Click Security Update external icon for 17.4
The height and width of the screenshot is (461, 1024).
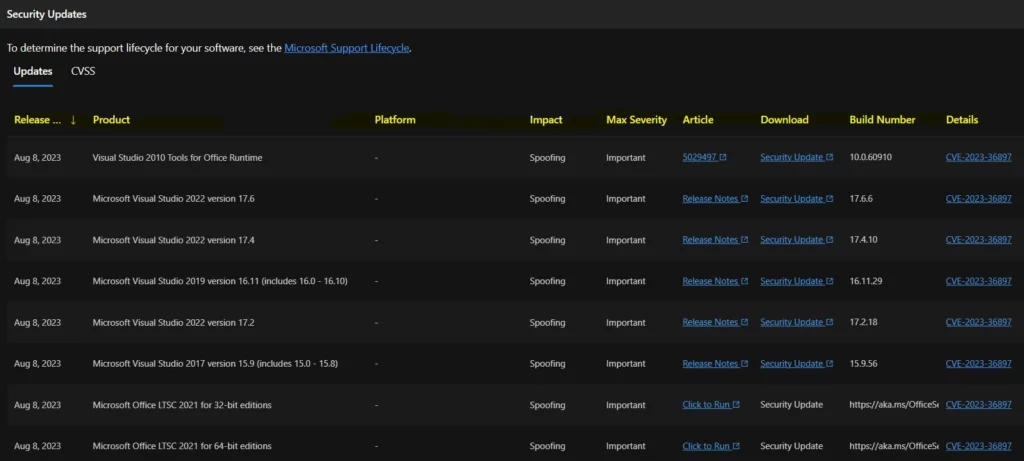coord(829,240)
